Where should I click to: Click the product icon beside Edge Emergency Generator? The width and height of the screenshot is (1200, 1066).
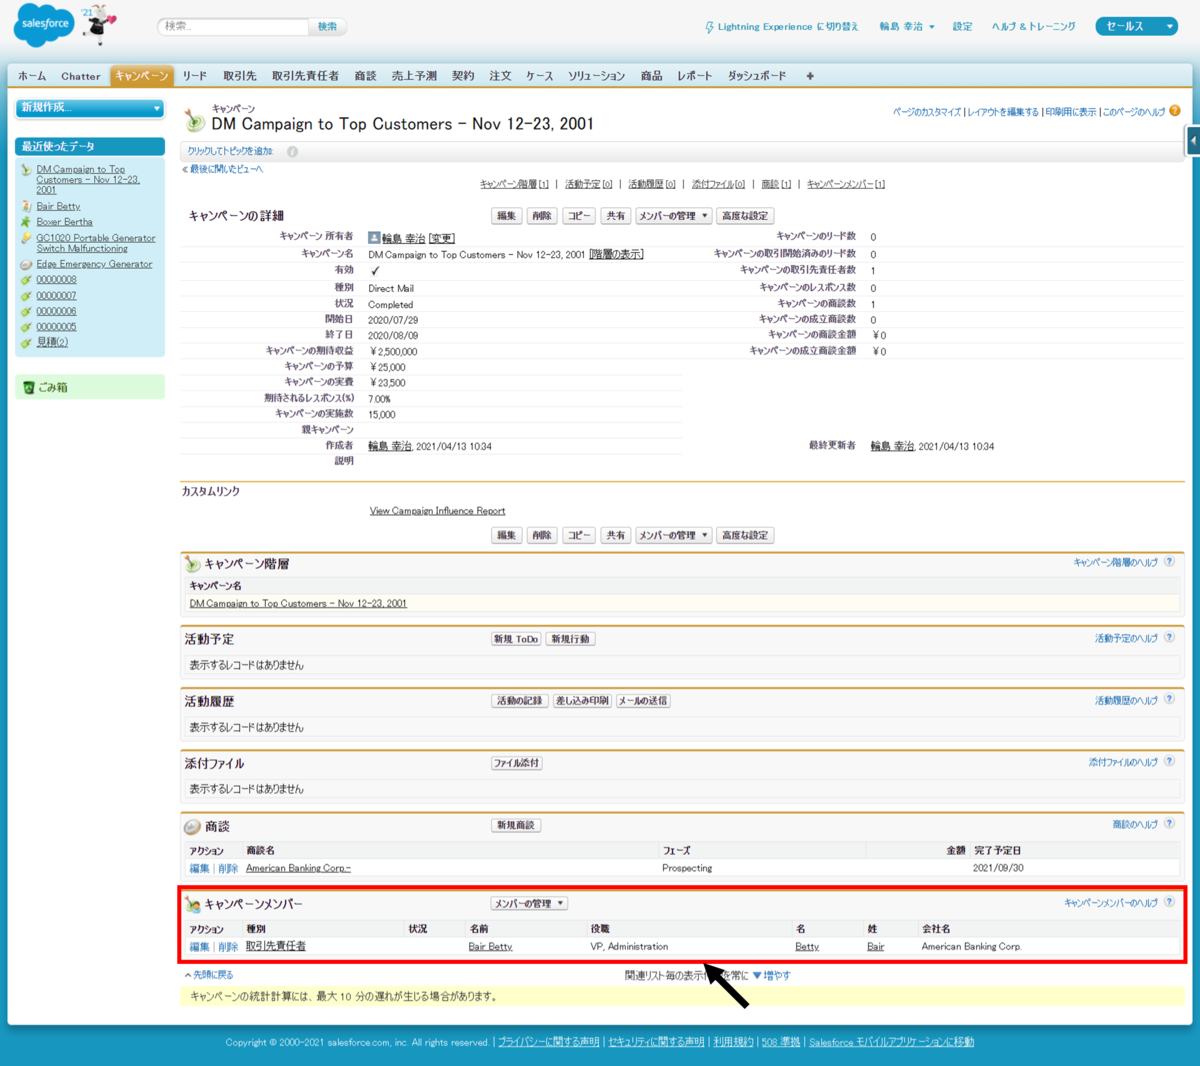26,265
